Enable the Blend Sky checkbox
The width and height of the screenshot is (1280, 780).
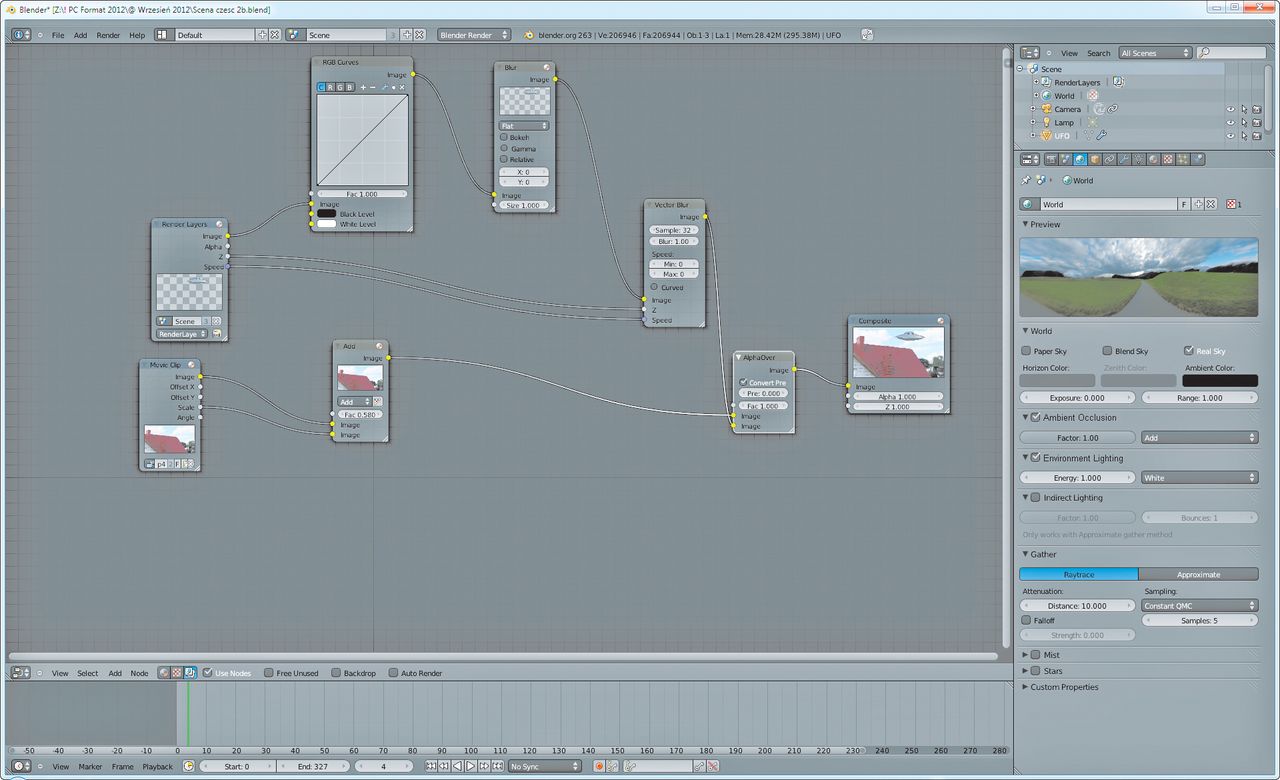click(x=1107, y=351)
